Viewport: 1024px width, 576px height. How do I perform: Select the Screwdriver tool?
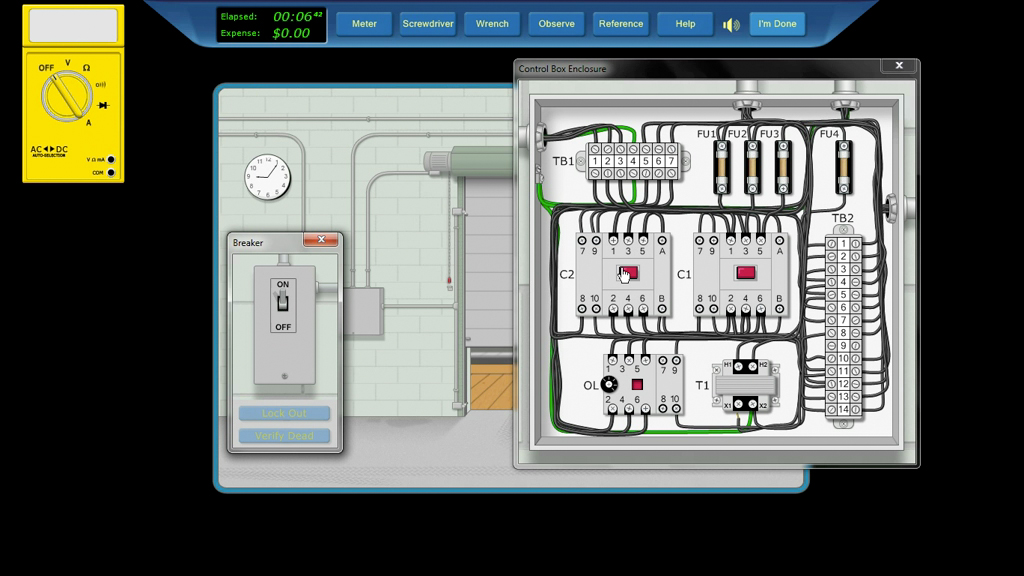pos(427,24)
